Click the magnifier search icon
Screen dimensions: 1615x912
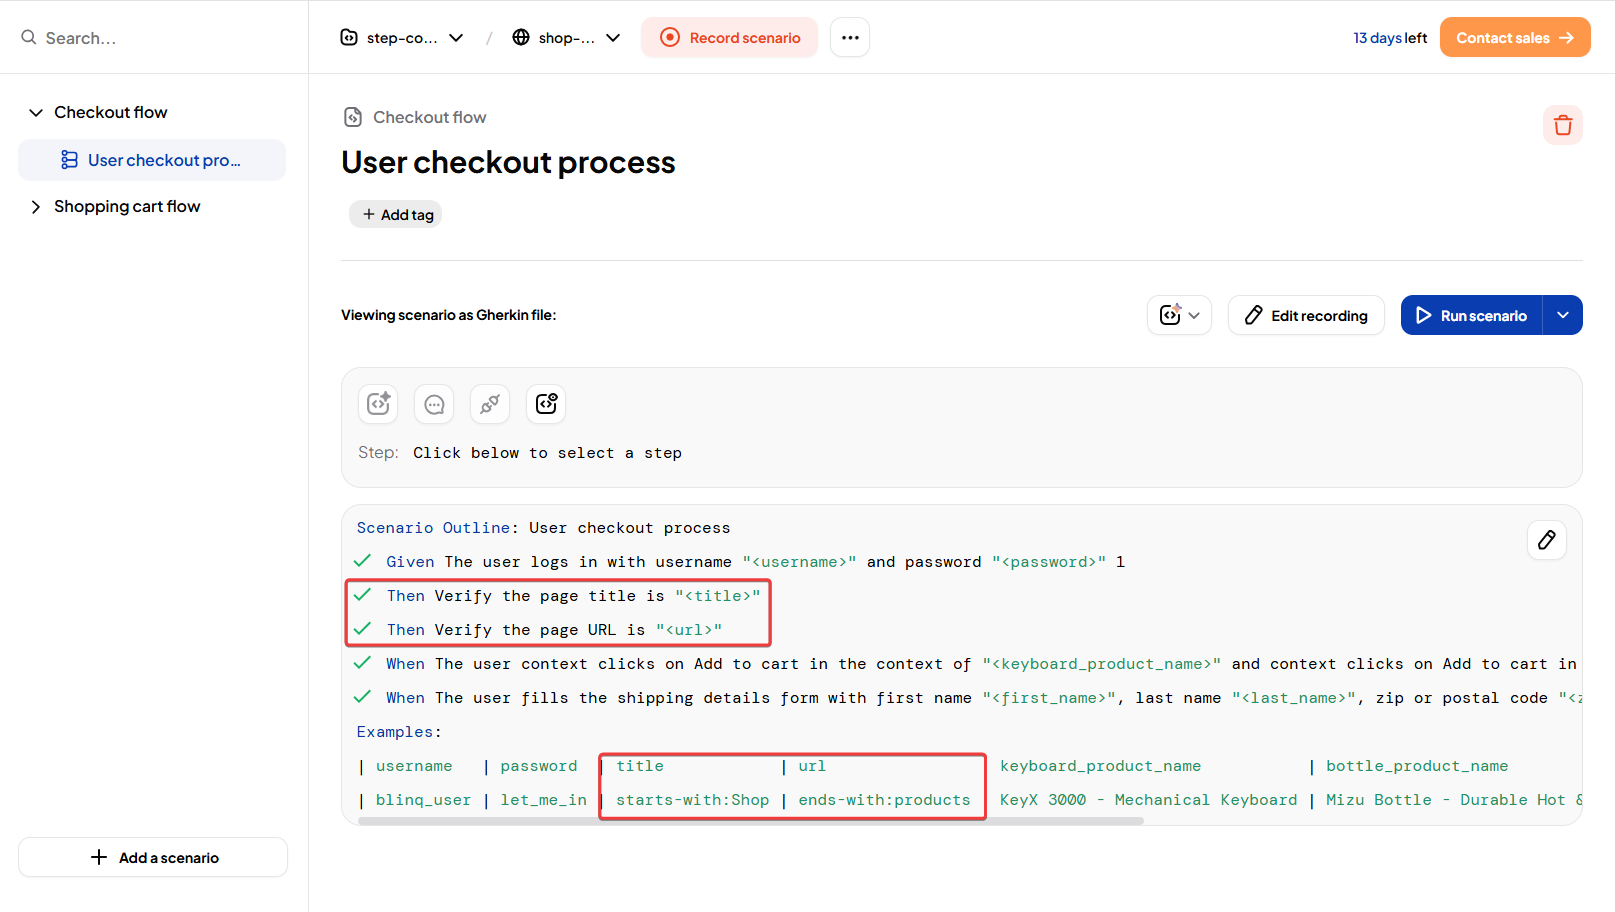point(29,38)
